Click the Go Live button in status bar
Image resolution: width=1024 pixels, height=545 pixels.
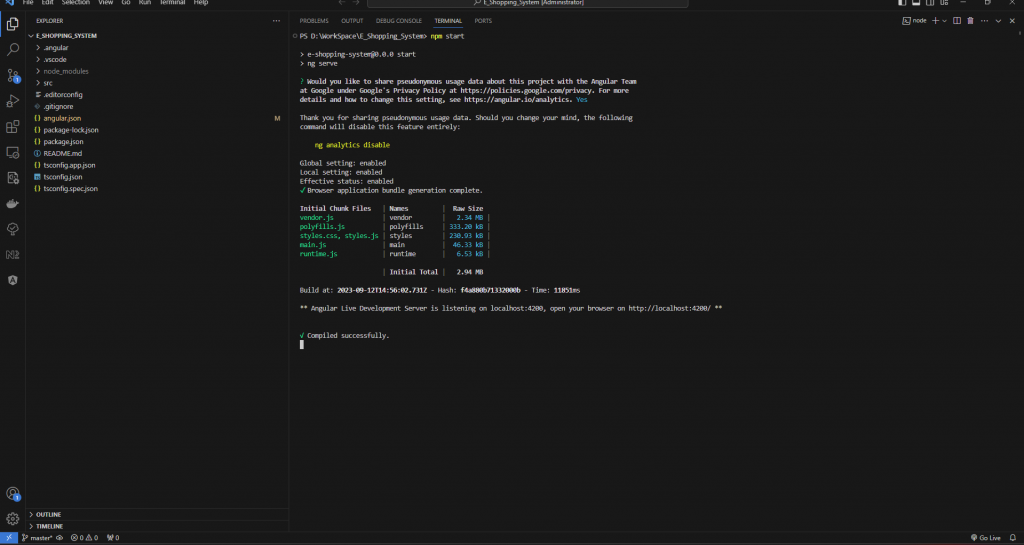pos(986,538)
